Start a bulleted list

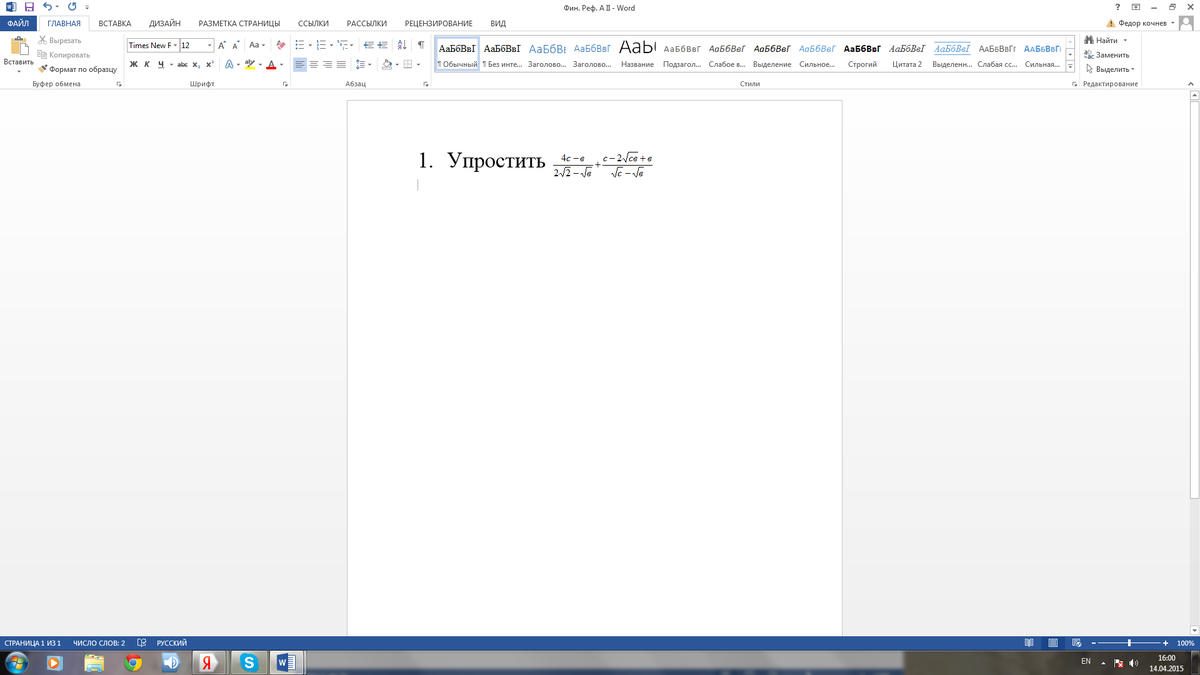pos(299,45)
